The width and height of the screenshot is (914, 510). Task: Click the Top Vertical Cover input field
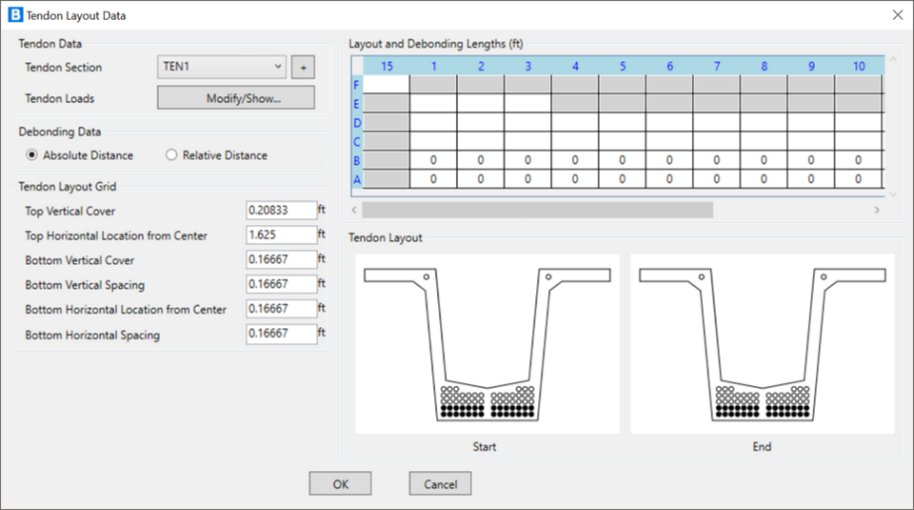280,210
